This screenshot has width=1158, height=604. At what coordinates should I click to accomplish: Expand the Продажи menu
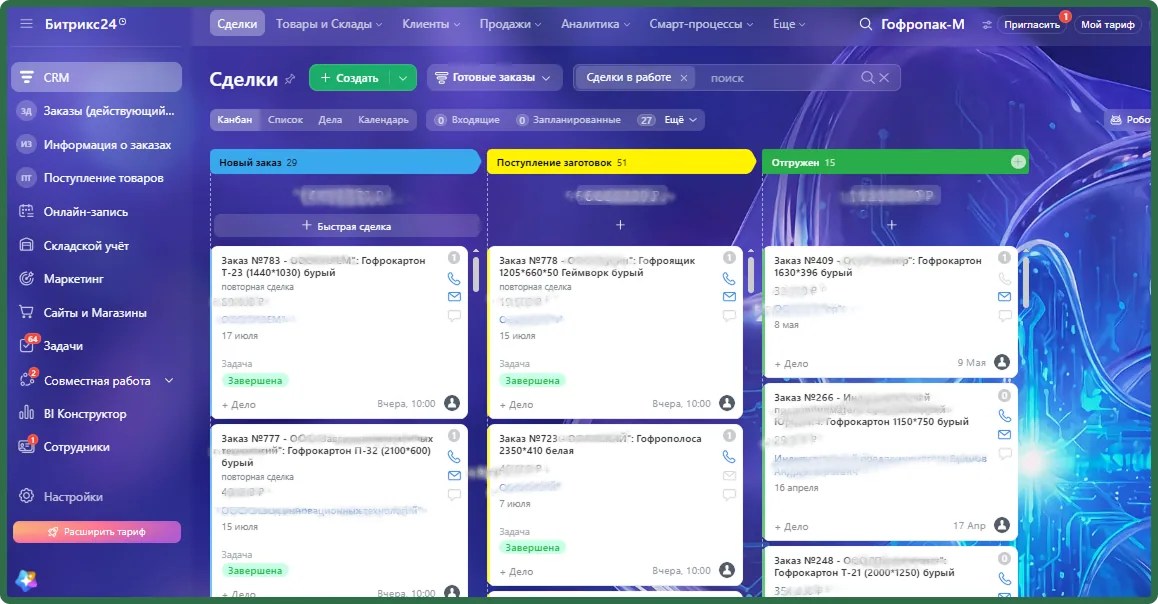tap(510, 24)
